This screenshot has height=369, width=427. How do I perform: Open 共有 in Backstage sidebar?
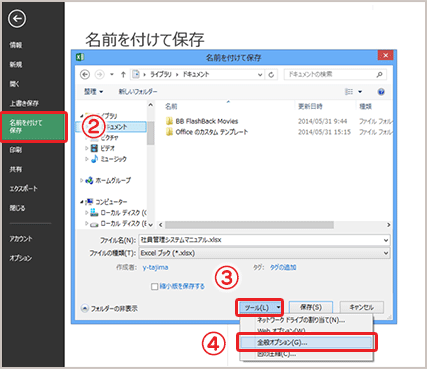tap(16, 169)
